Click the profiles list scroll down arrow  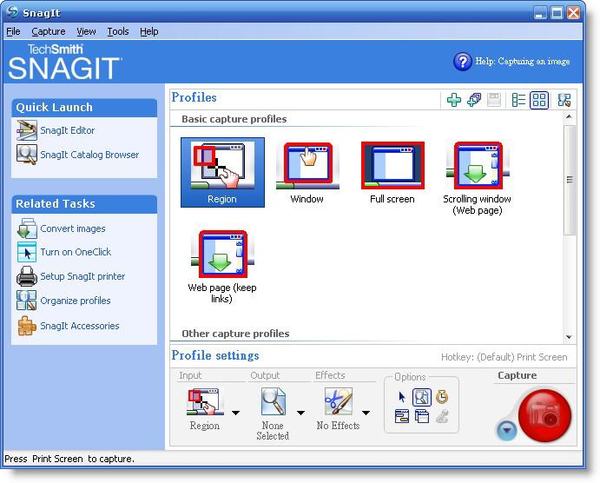click(x=569, y=337)
